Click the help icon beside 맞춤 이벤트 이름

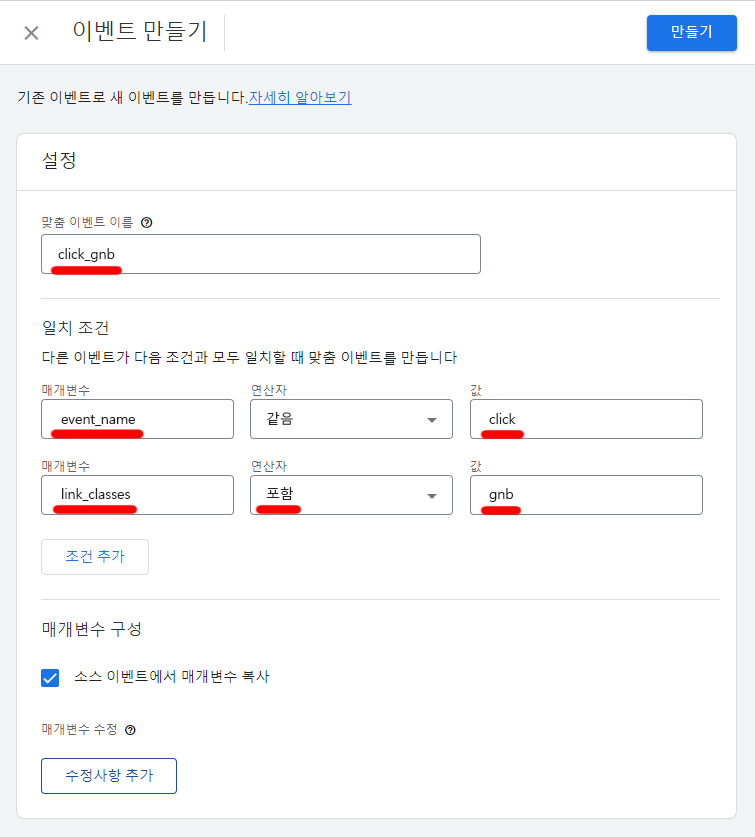(x=147, y=223)
